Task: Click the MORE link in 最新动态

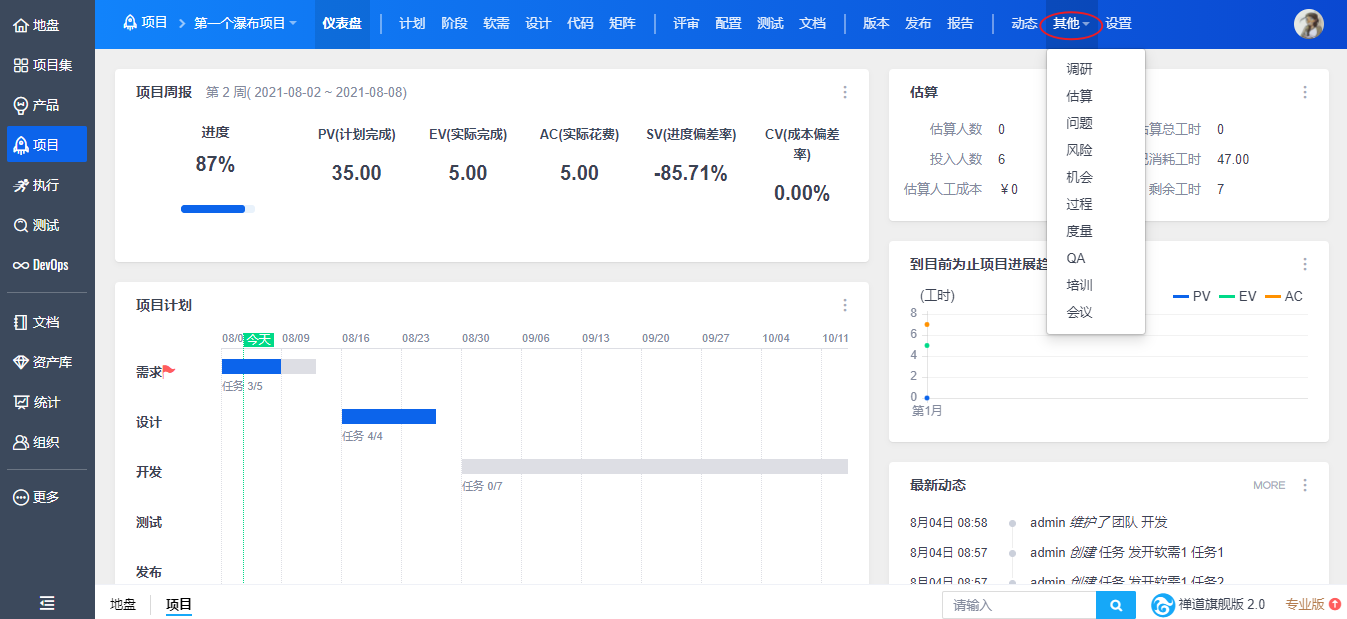Action: coord(1269,485)
